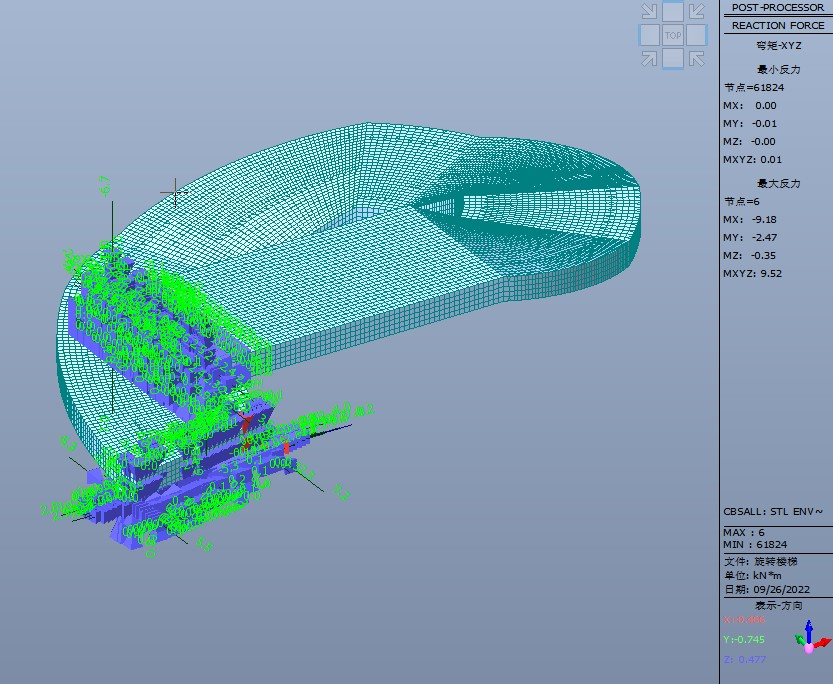The width and height of the screenshot is (833, 684).
Task: Click the POST-PROCESSOR legend title
Action: [x=778, y=7]
